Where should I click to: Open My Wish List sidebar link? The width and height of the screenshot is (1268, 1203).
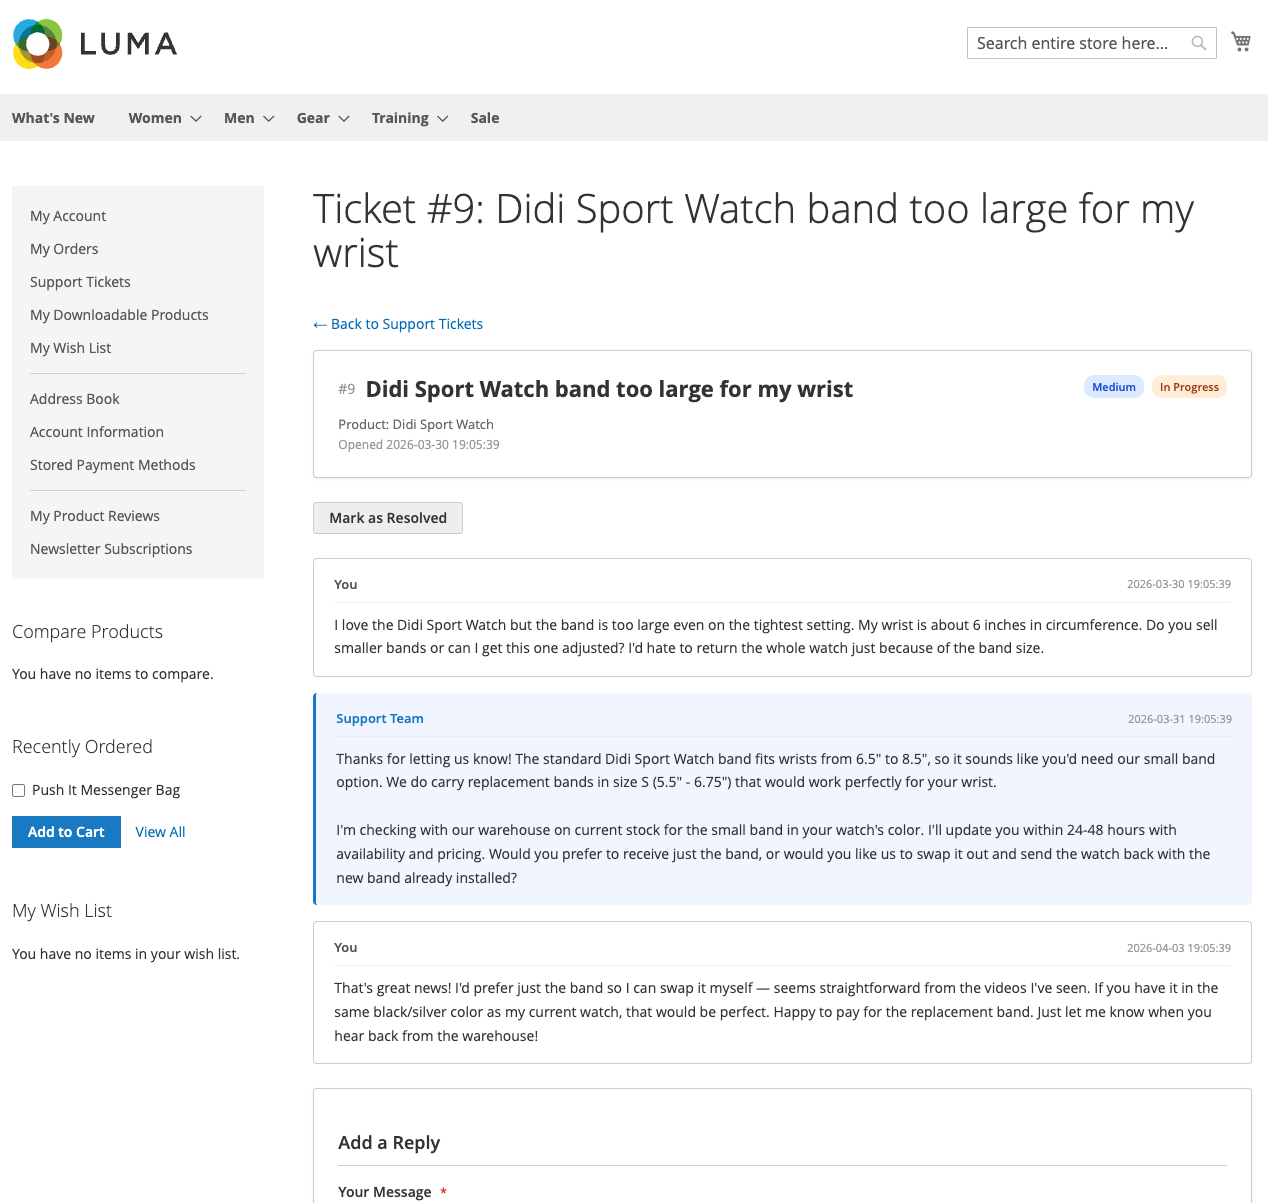click(x=70, y=348)
